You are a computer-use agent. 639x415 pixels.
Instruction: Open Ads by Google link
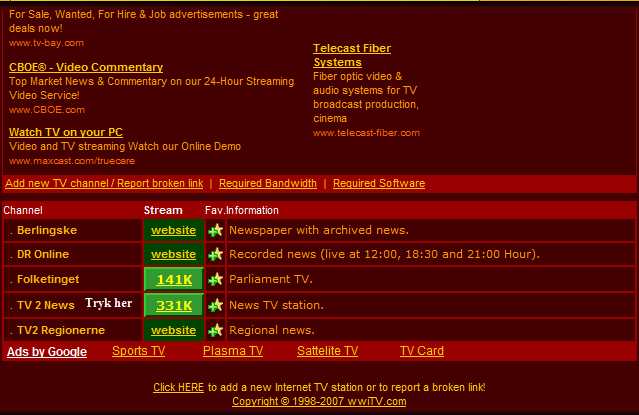click(x=47, y=351)
